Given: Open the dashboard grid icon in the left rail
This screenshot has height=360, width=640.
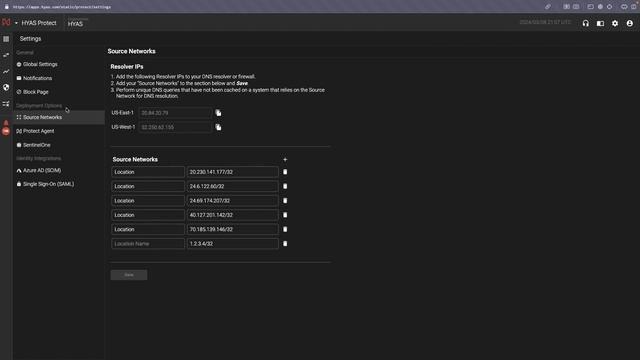Looking at the screenshot, I should [6, 39].
